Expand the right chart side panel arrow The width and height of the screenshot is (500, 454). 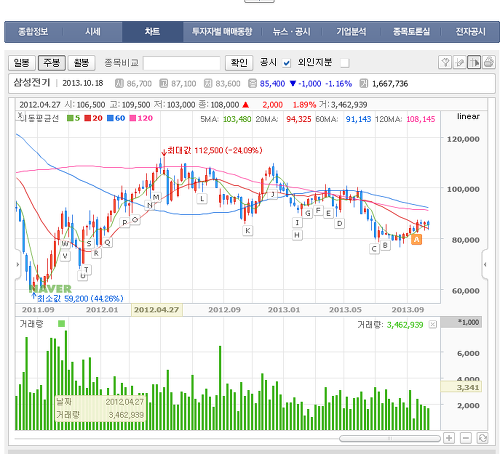[485, 265]
